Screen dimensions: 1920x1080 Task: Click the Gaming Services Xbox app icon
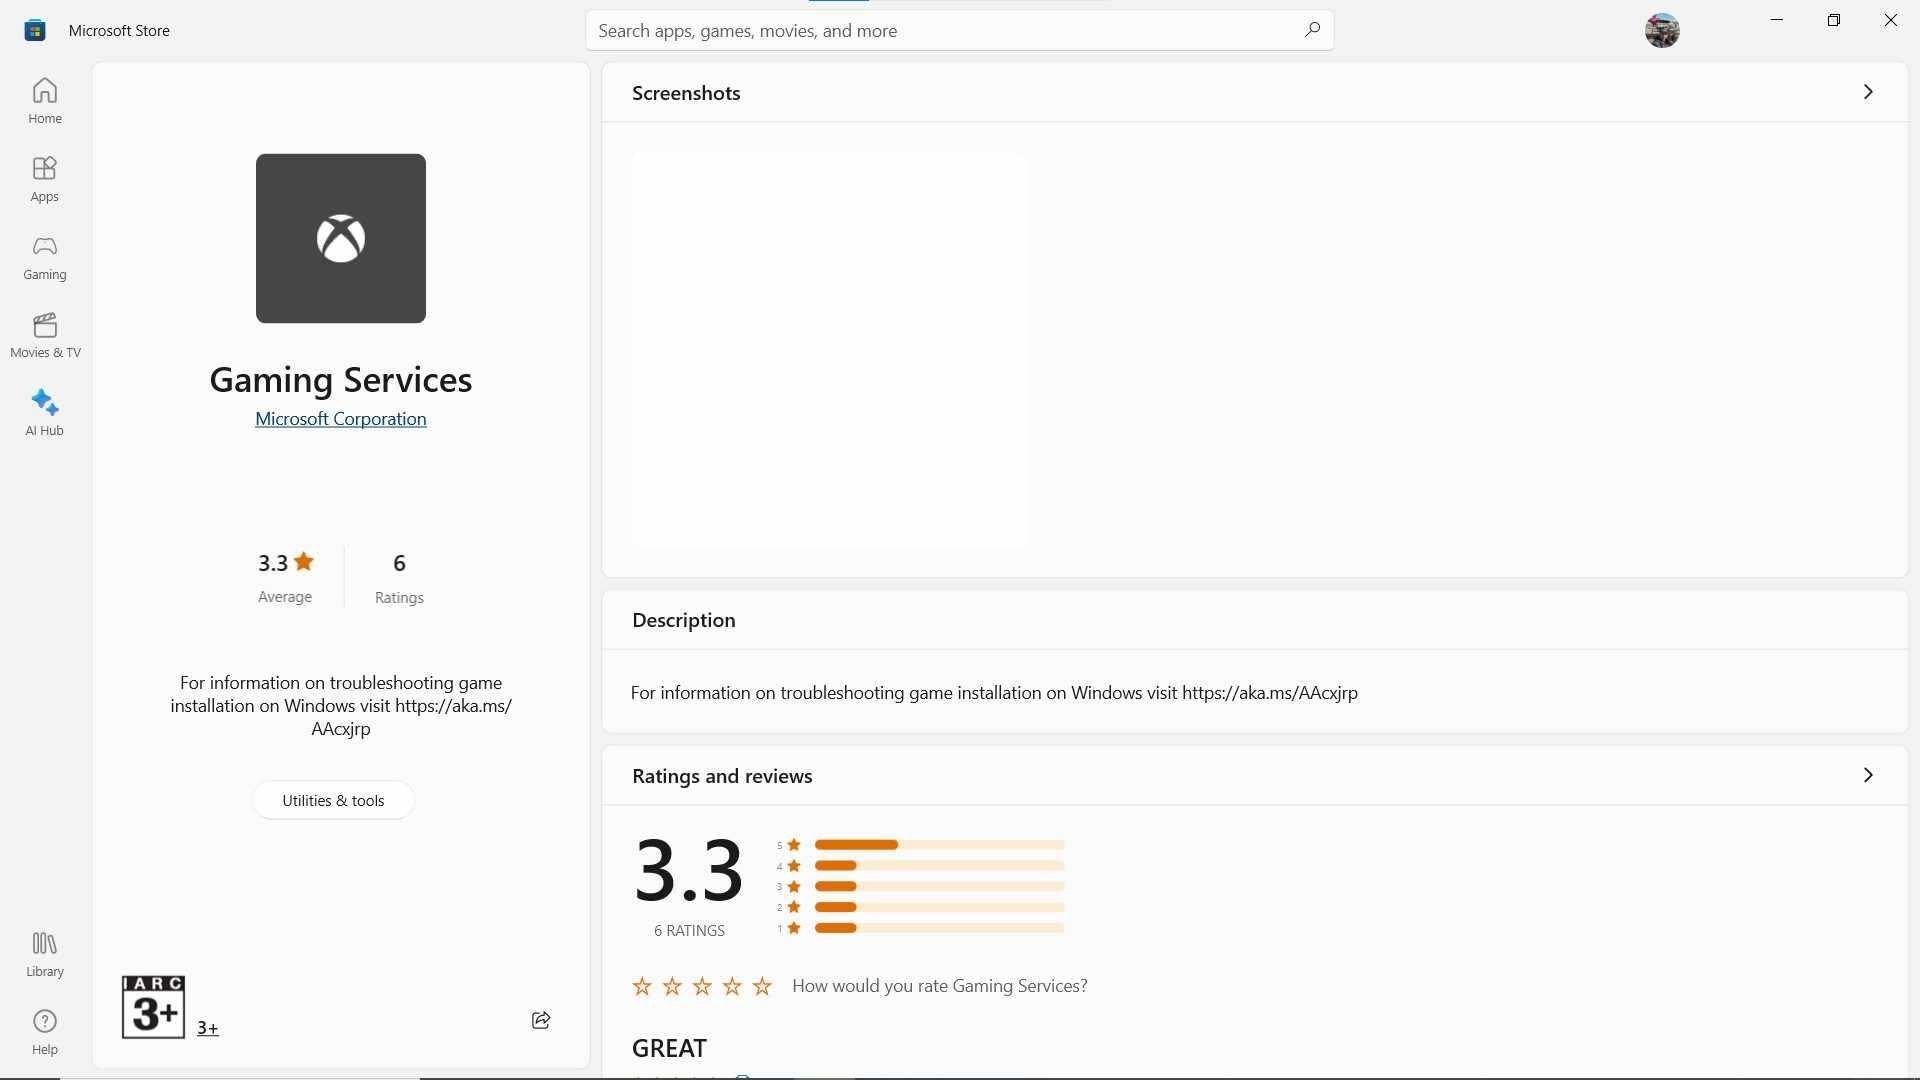pyautogui.click(x=341, y=238)
